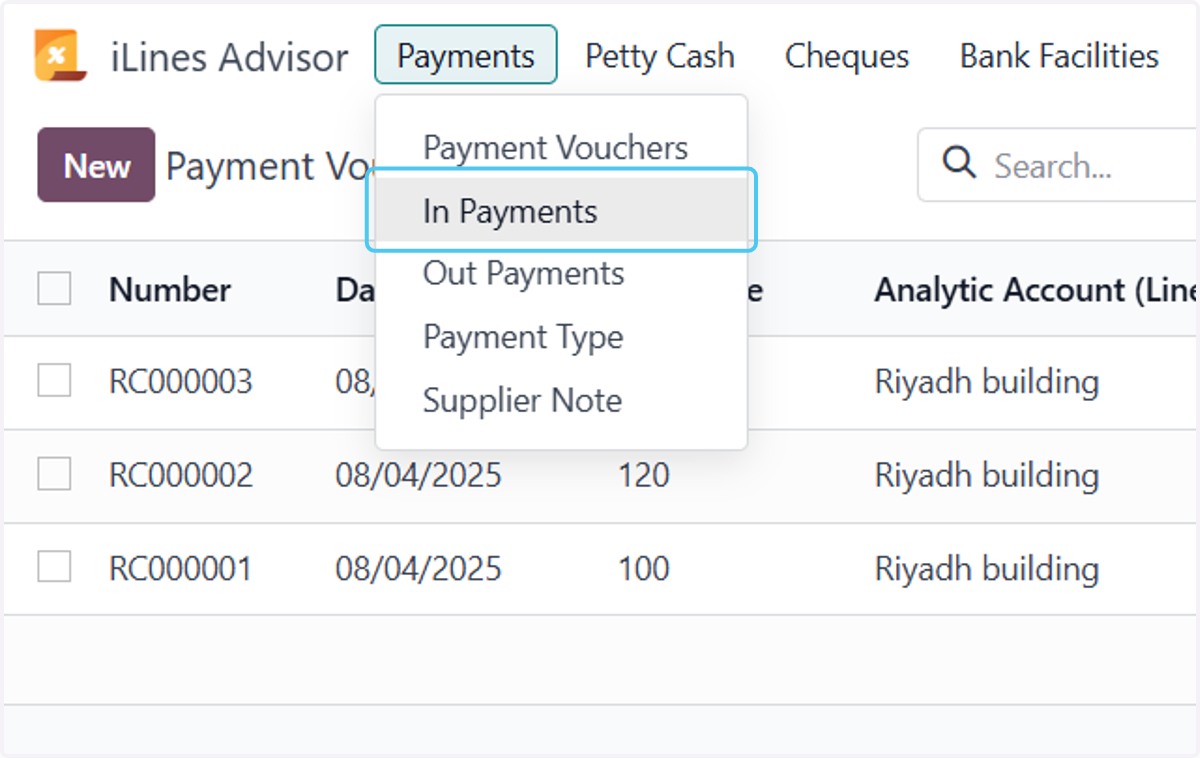The width and height of the screenshot is (1200, 758).
Task: Open voucher RC000003
Action: [181, 381]
